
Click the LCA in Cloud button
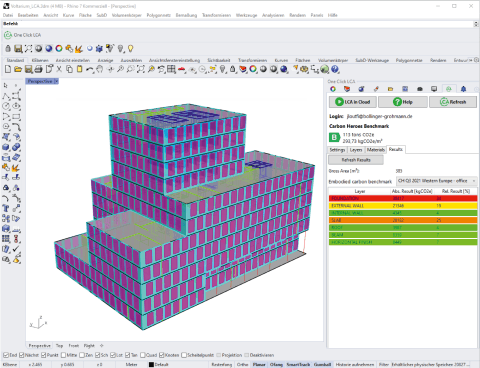353,102
